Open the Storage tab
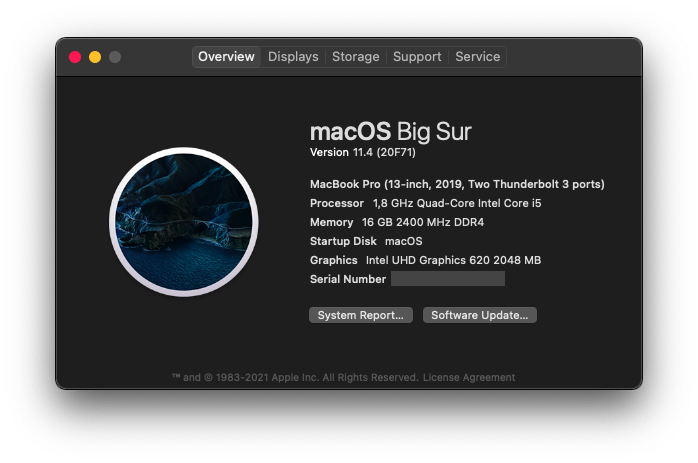 (356, 57)
